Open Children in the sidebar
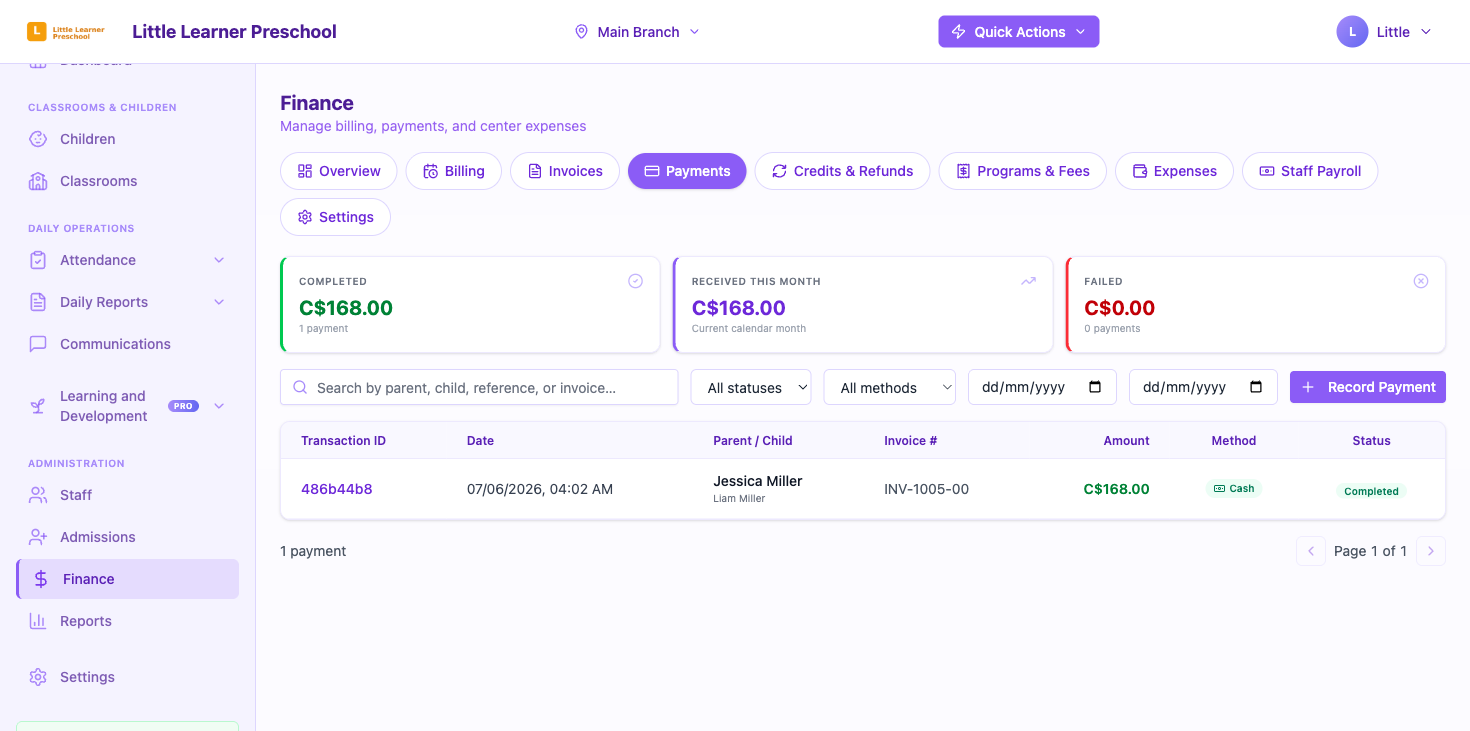This screenshot has height=731, width=1470. [x=127, y=139]
